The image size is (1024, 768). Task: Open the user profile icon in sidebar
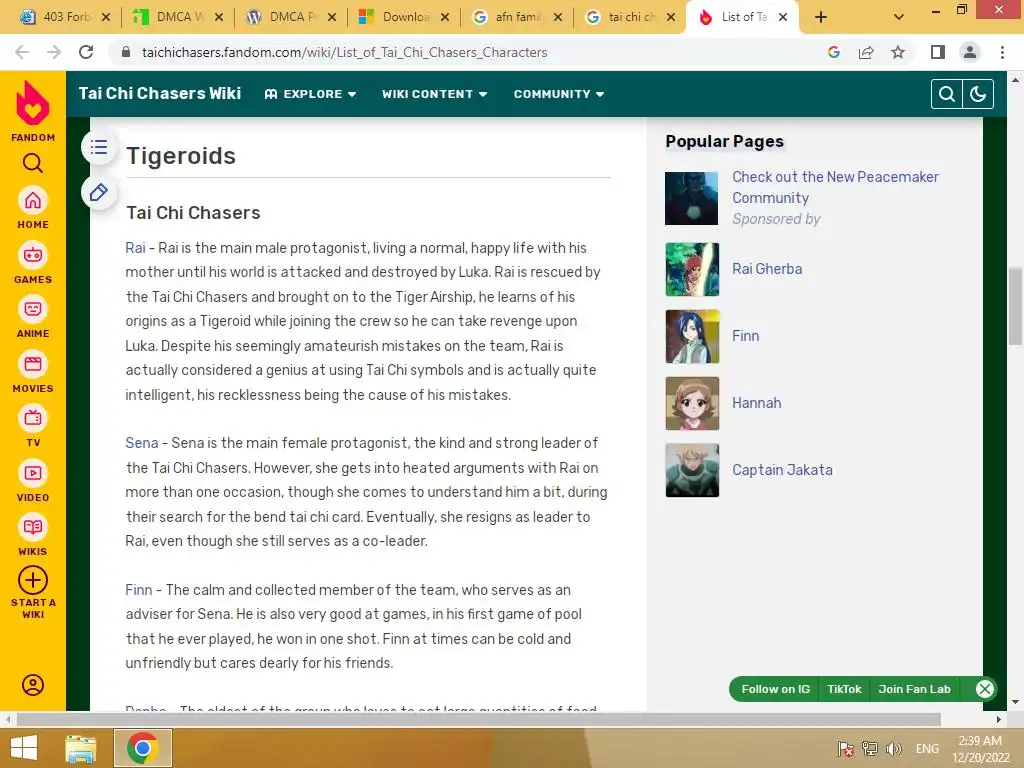33,685
